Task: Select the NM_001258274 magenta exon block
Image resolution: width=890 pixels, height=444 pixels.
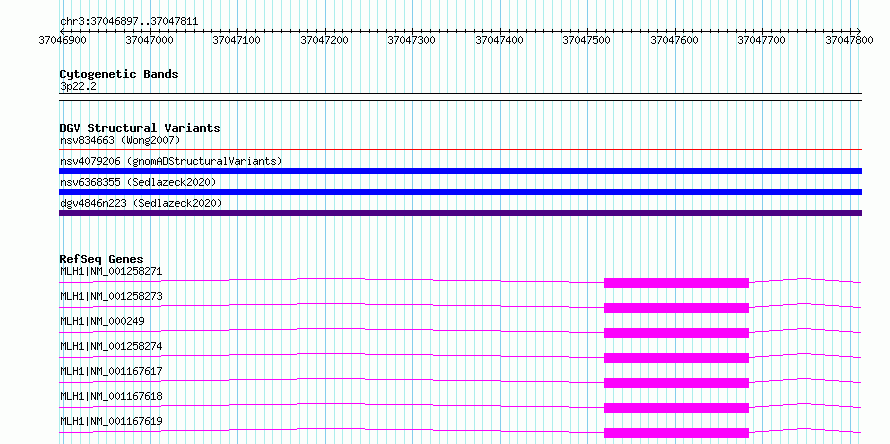Action: [x=677, y=358]
